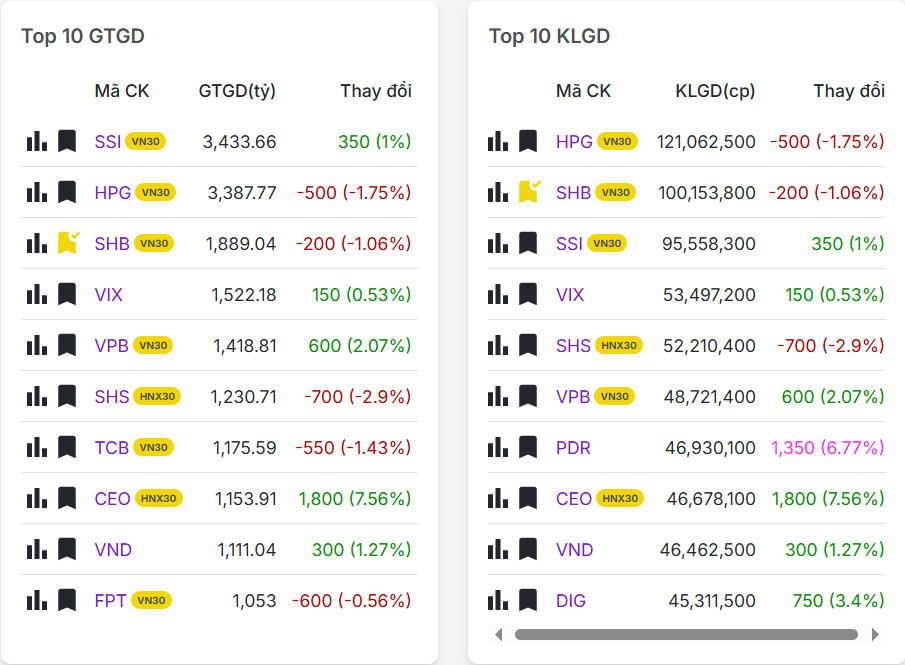Open the chart icon for SSI in Top 10 KLGD
The width and height of the screenshot is (905, 665).
click(498, 243)
